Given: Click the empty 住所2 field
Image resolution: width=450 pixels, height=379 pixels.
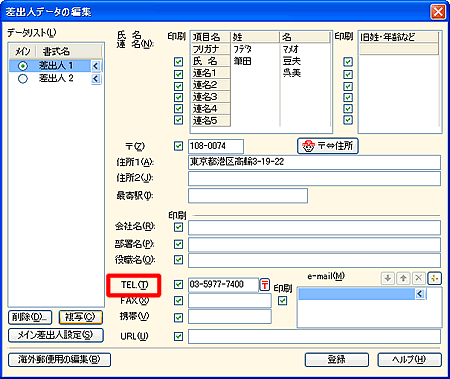Looking at the screenshot, I should coord(314,179).
